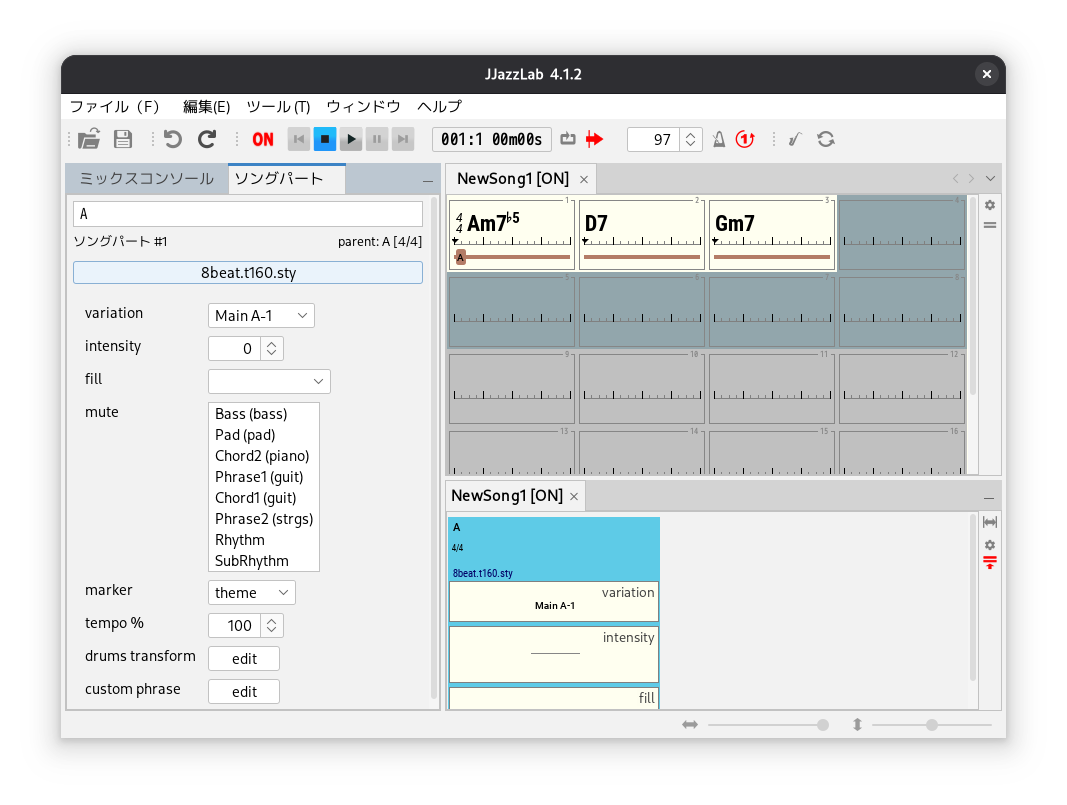Pause playback

(377, 139)
